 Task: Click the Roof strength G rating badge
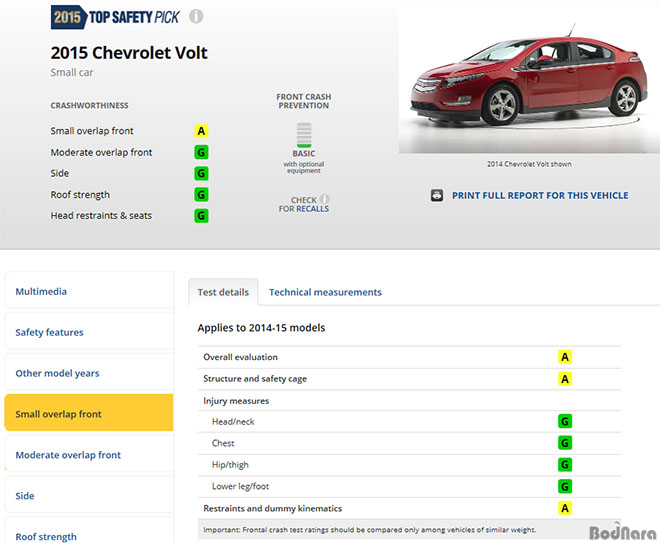pos(201,194)
